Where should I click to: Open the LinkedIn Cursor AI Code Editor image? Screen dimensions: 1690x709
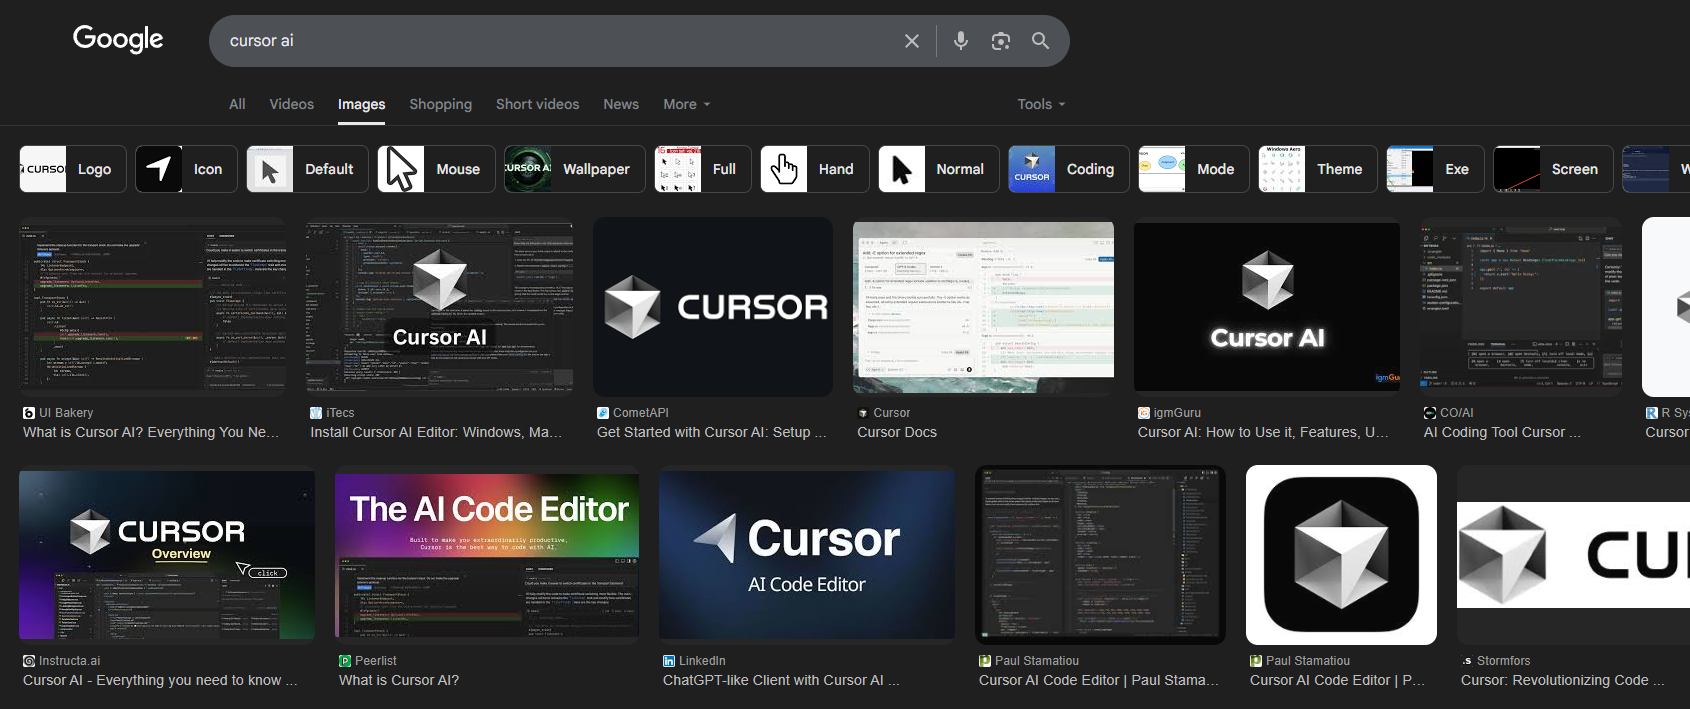[807, 555]
